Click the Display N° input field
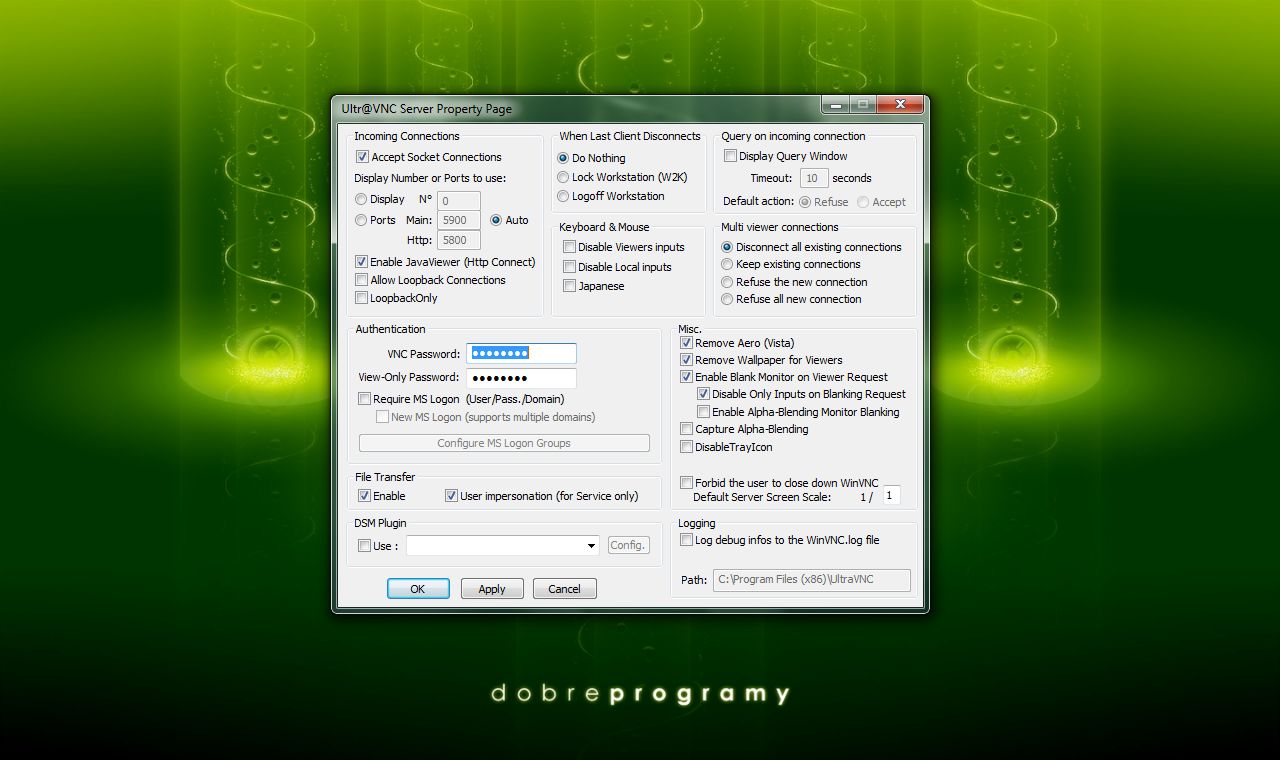 (x=459, y=201)
